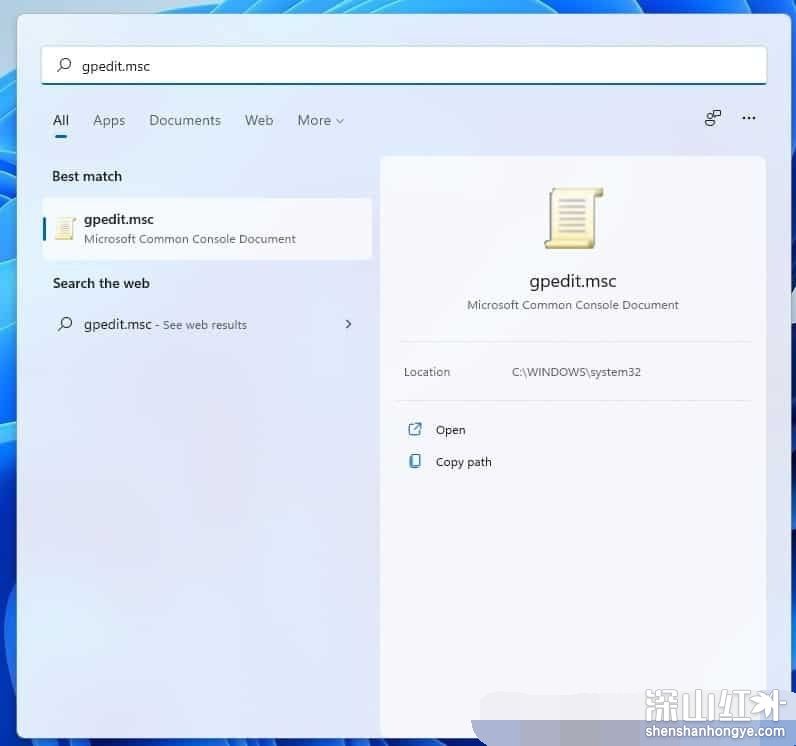Click Open in the preview pane
The width and height of the screenshot is (796, 746).
450,430
